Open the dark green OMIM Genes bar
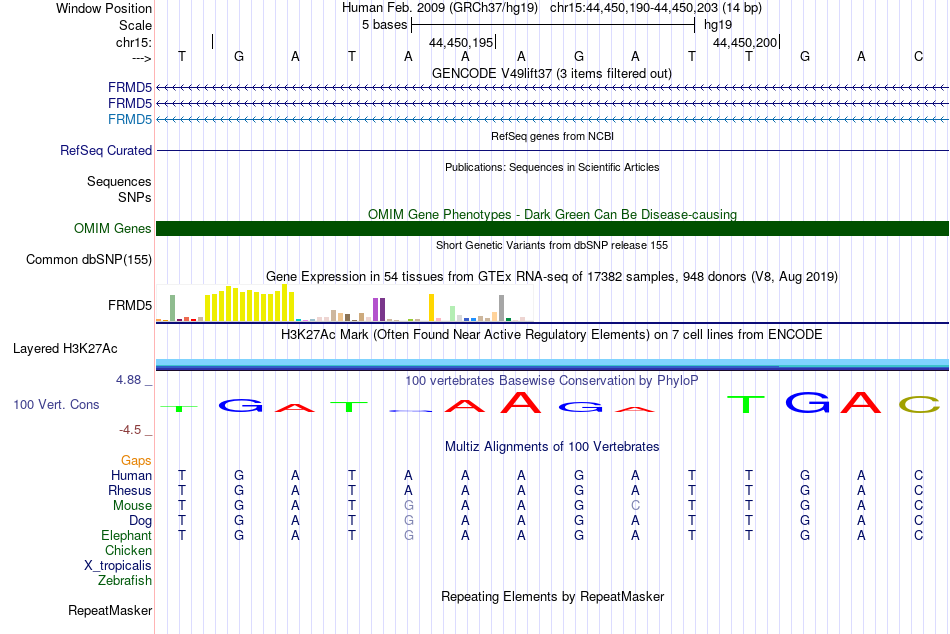 tap(552, 229)
